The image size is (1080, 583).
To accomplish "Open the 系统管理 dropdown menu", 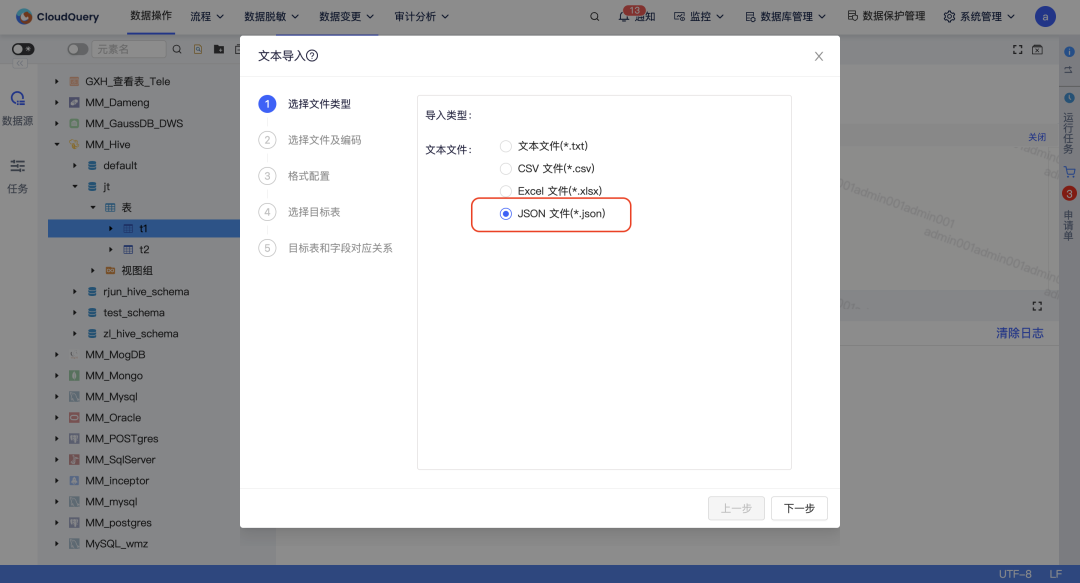I will [979, 17].
